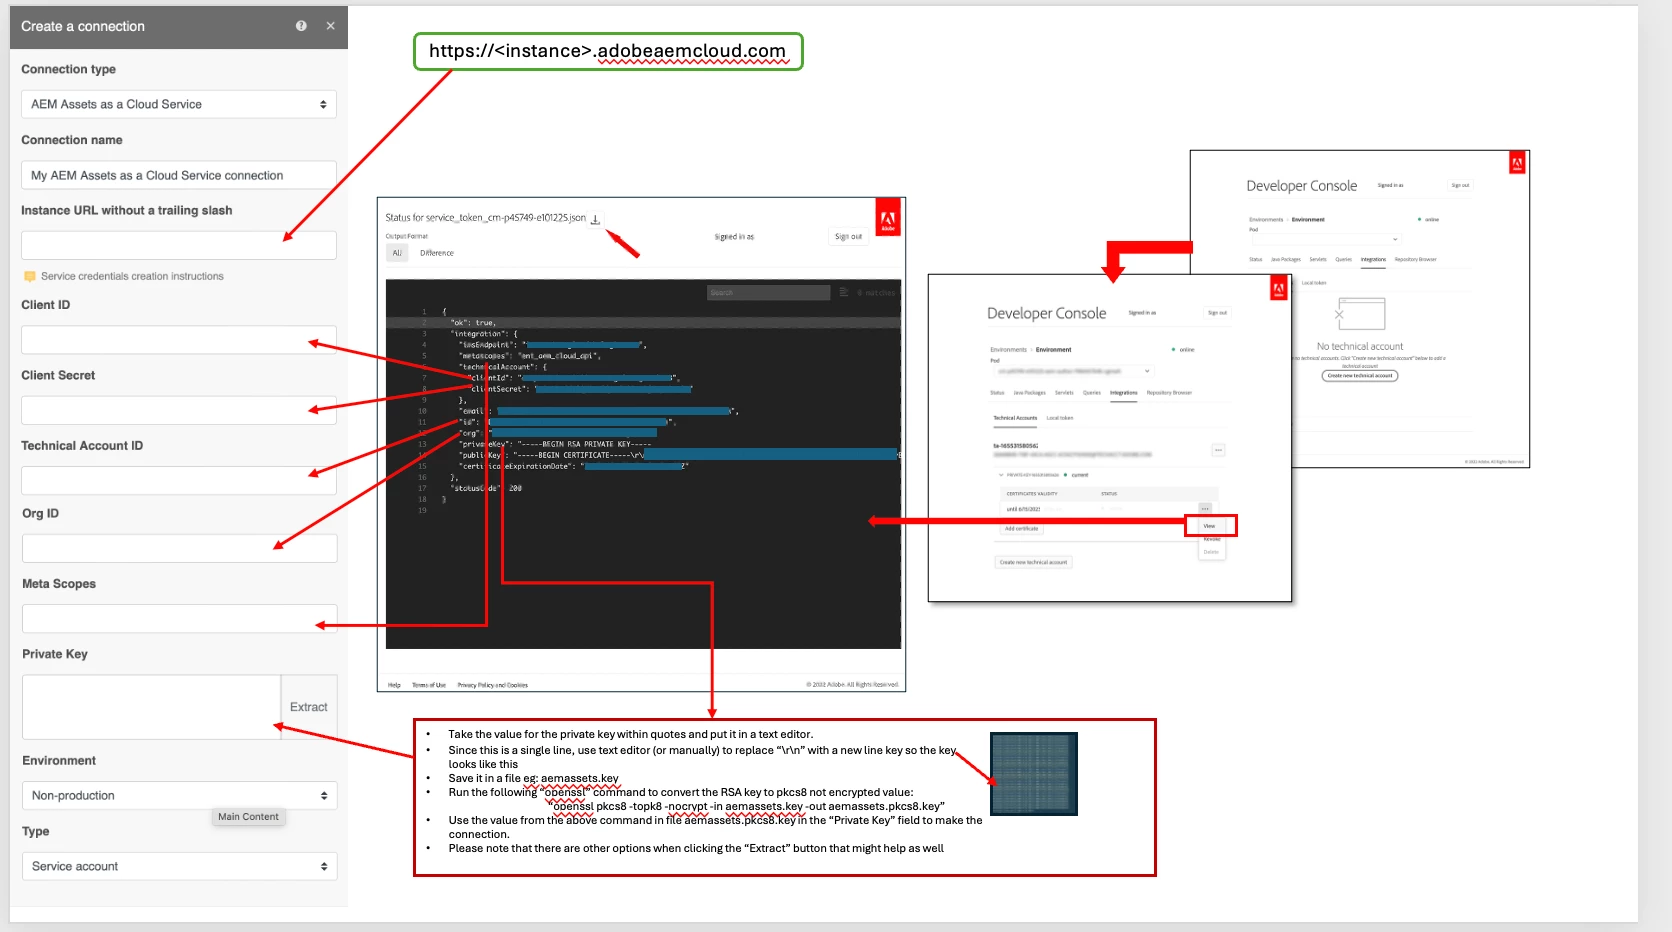
Task: Switch to Status tab in front Developer Console
Action: pyautogui.click(x=997, y=393)
